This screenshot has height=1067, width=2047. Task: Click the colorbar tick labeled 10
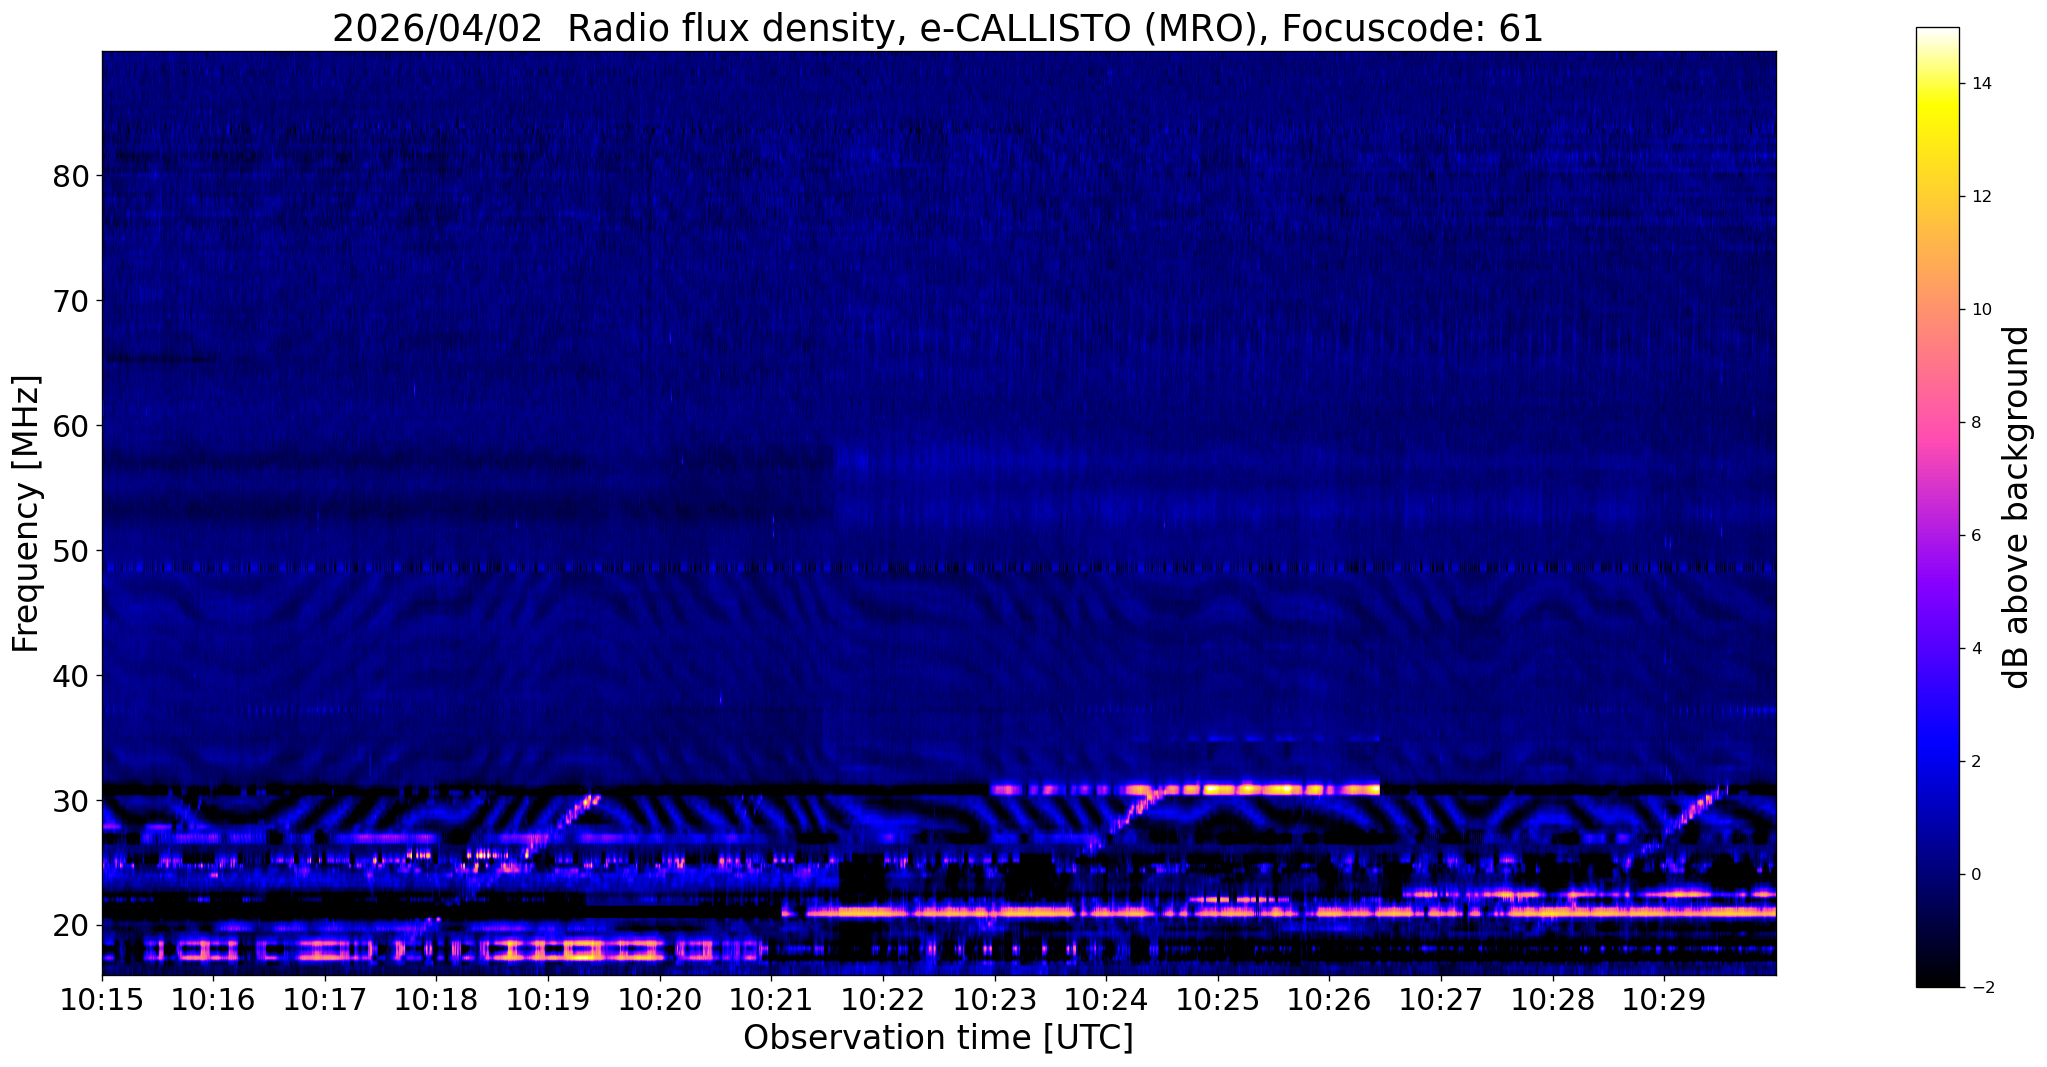pos(1981,310)
